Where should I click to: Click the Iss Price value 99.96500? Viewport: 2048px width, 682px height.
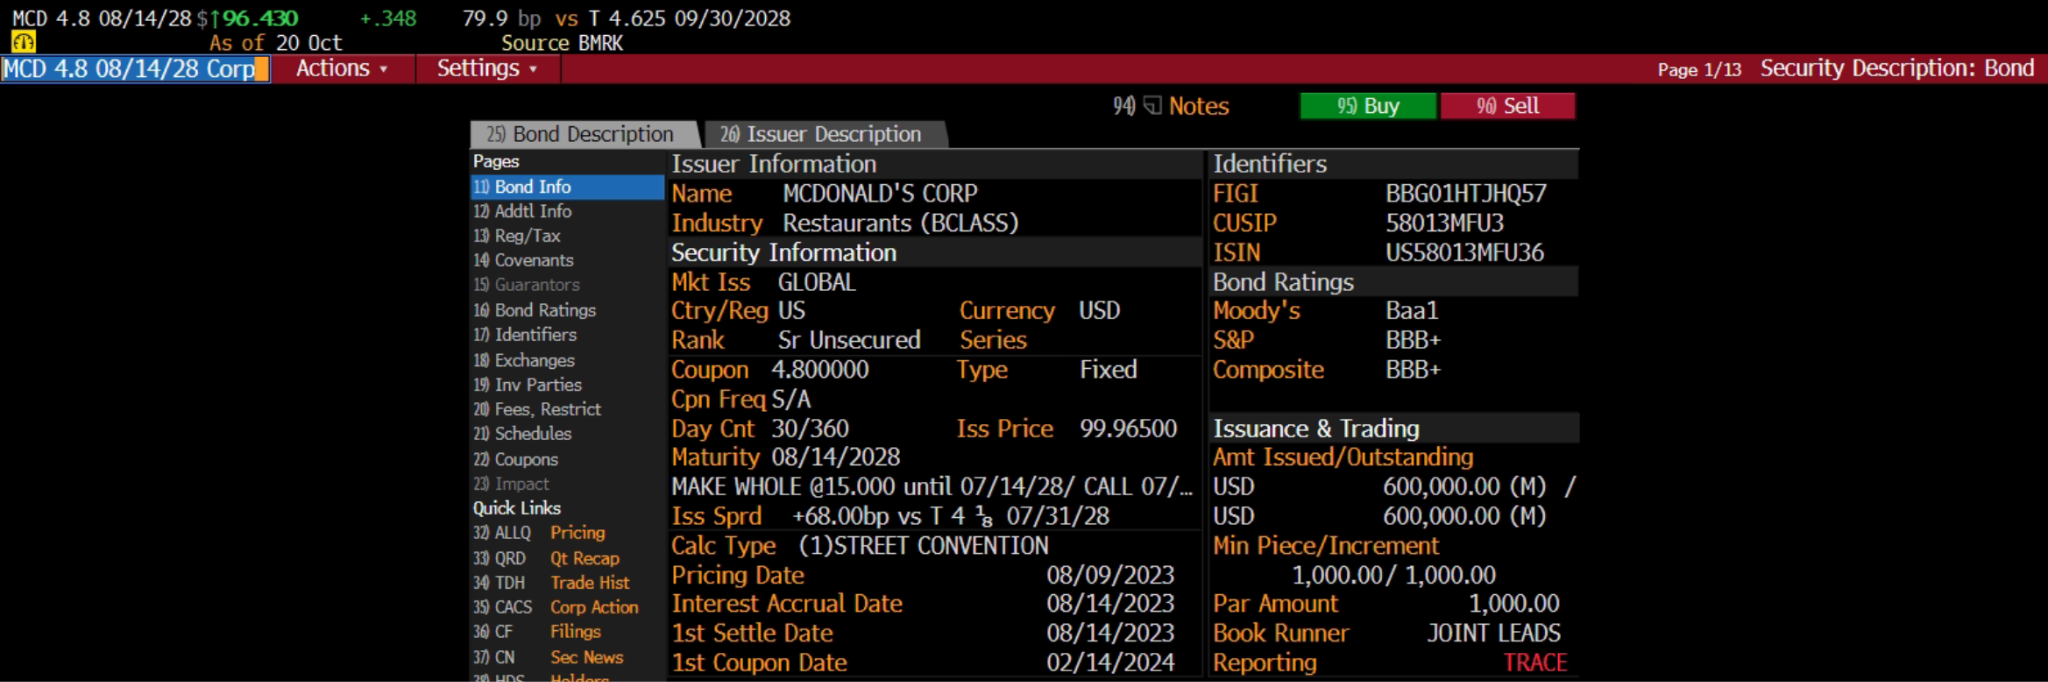pos(1128,429)
